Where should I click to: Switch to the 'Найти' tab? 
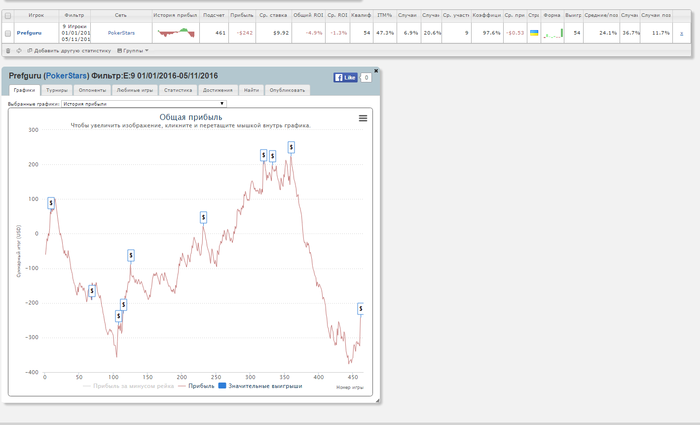click(251, 90)
